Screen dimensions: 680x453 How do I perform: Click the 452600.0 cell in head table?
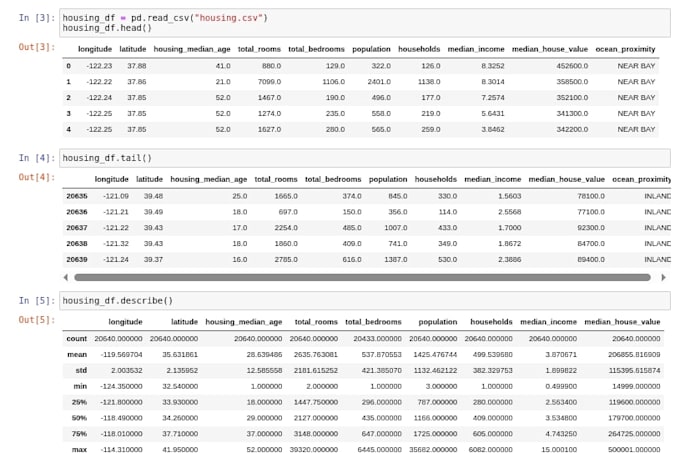[572, 66]
